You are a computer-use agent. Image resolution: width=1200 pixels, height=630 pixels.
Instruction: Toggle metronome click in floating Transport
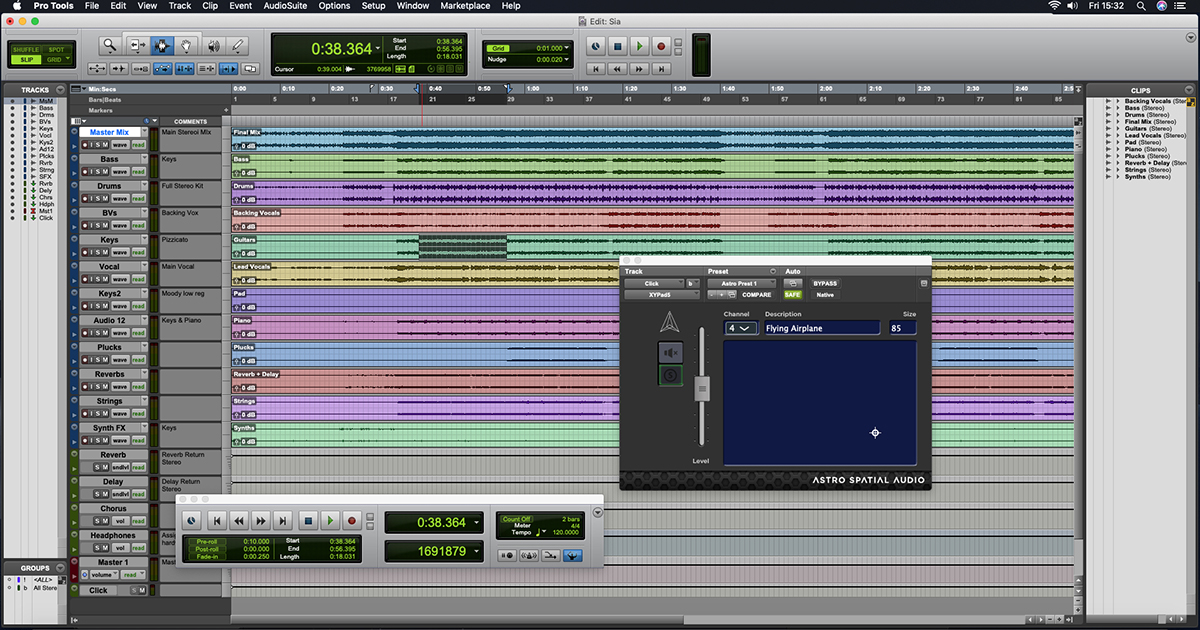pos(528,555)
